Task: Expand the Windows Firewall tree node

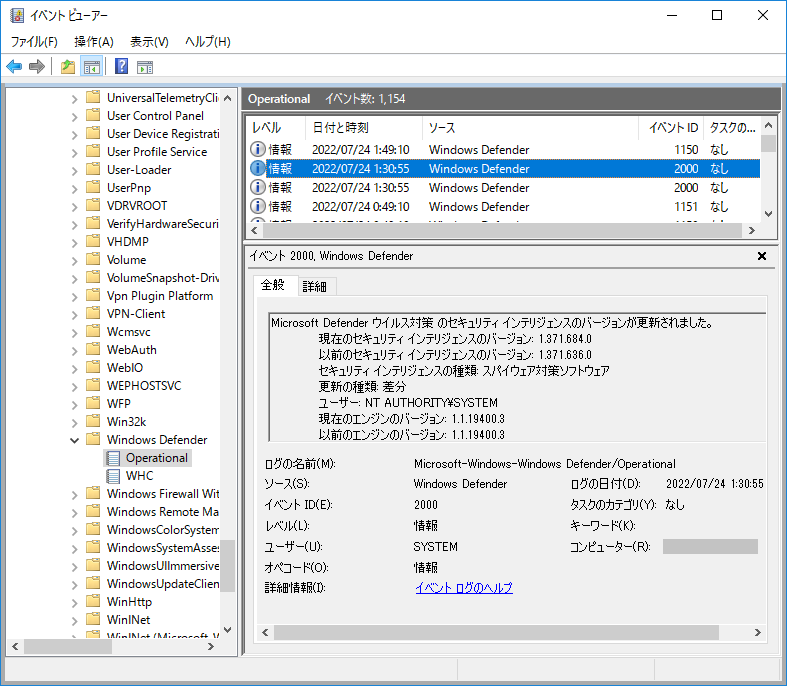Action: [74, 494]
